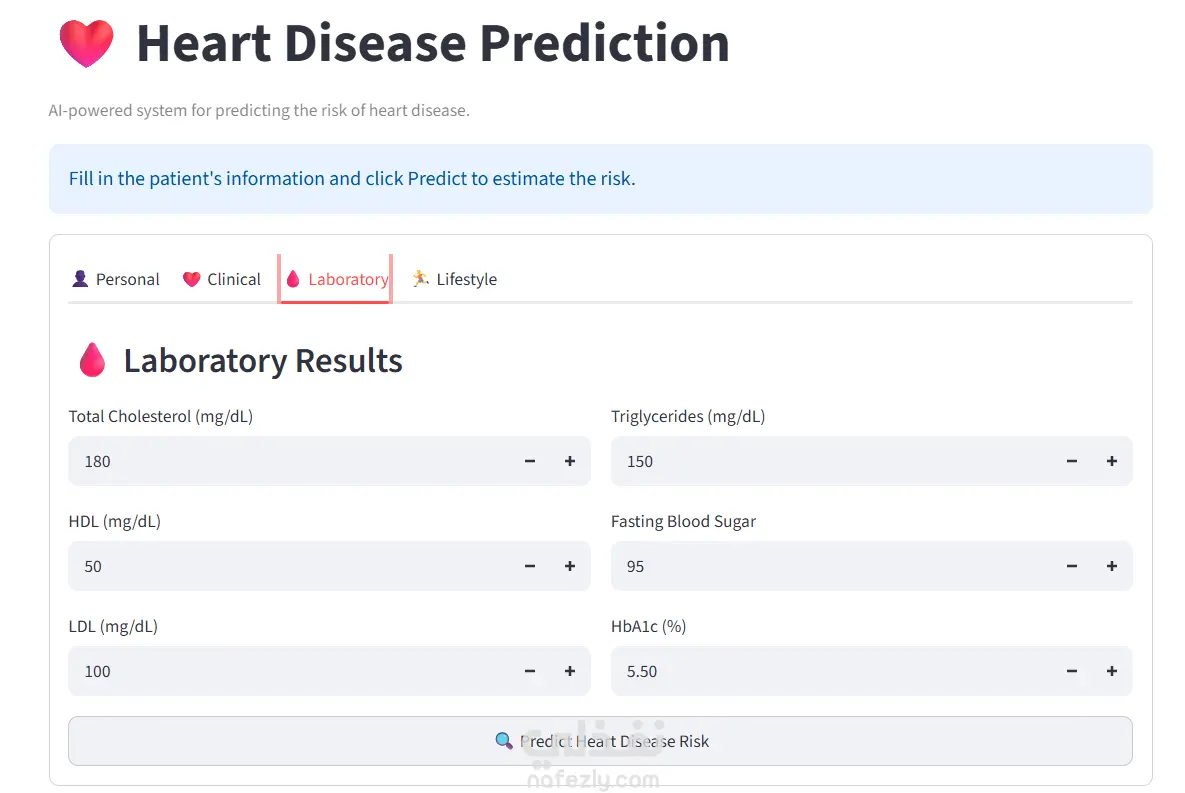
Task: Decrease HDL value with minus icon
Action: click(x=530, y=566)
